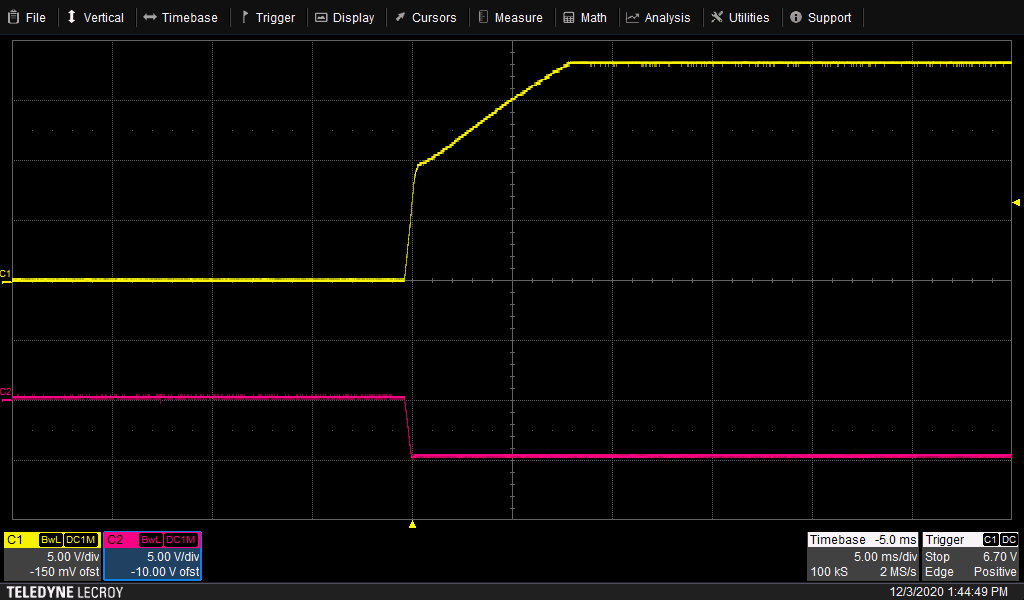Toggle the BwL badge on C2

click(150, 540)
